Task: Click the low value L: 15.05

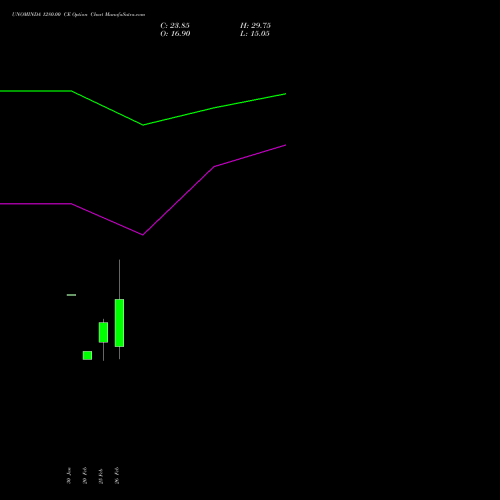Action: click(x=255, y=34)
